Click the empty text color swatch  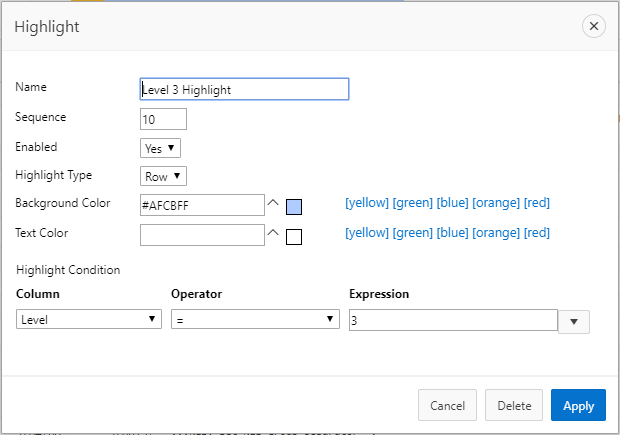pyautogui.click(x=294, y=237)
